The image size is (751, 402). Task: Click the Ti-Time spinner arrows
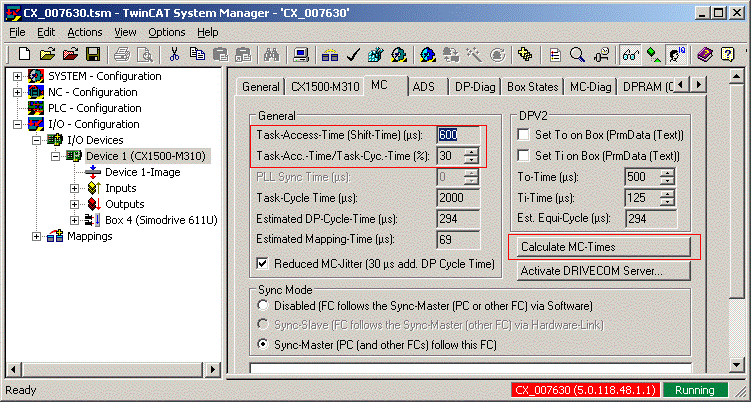pos(667,198)
